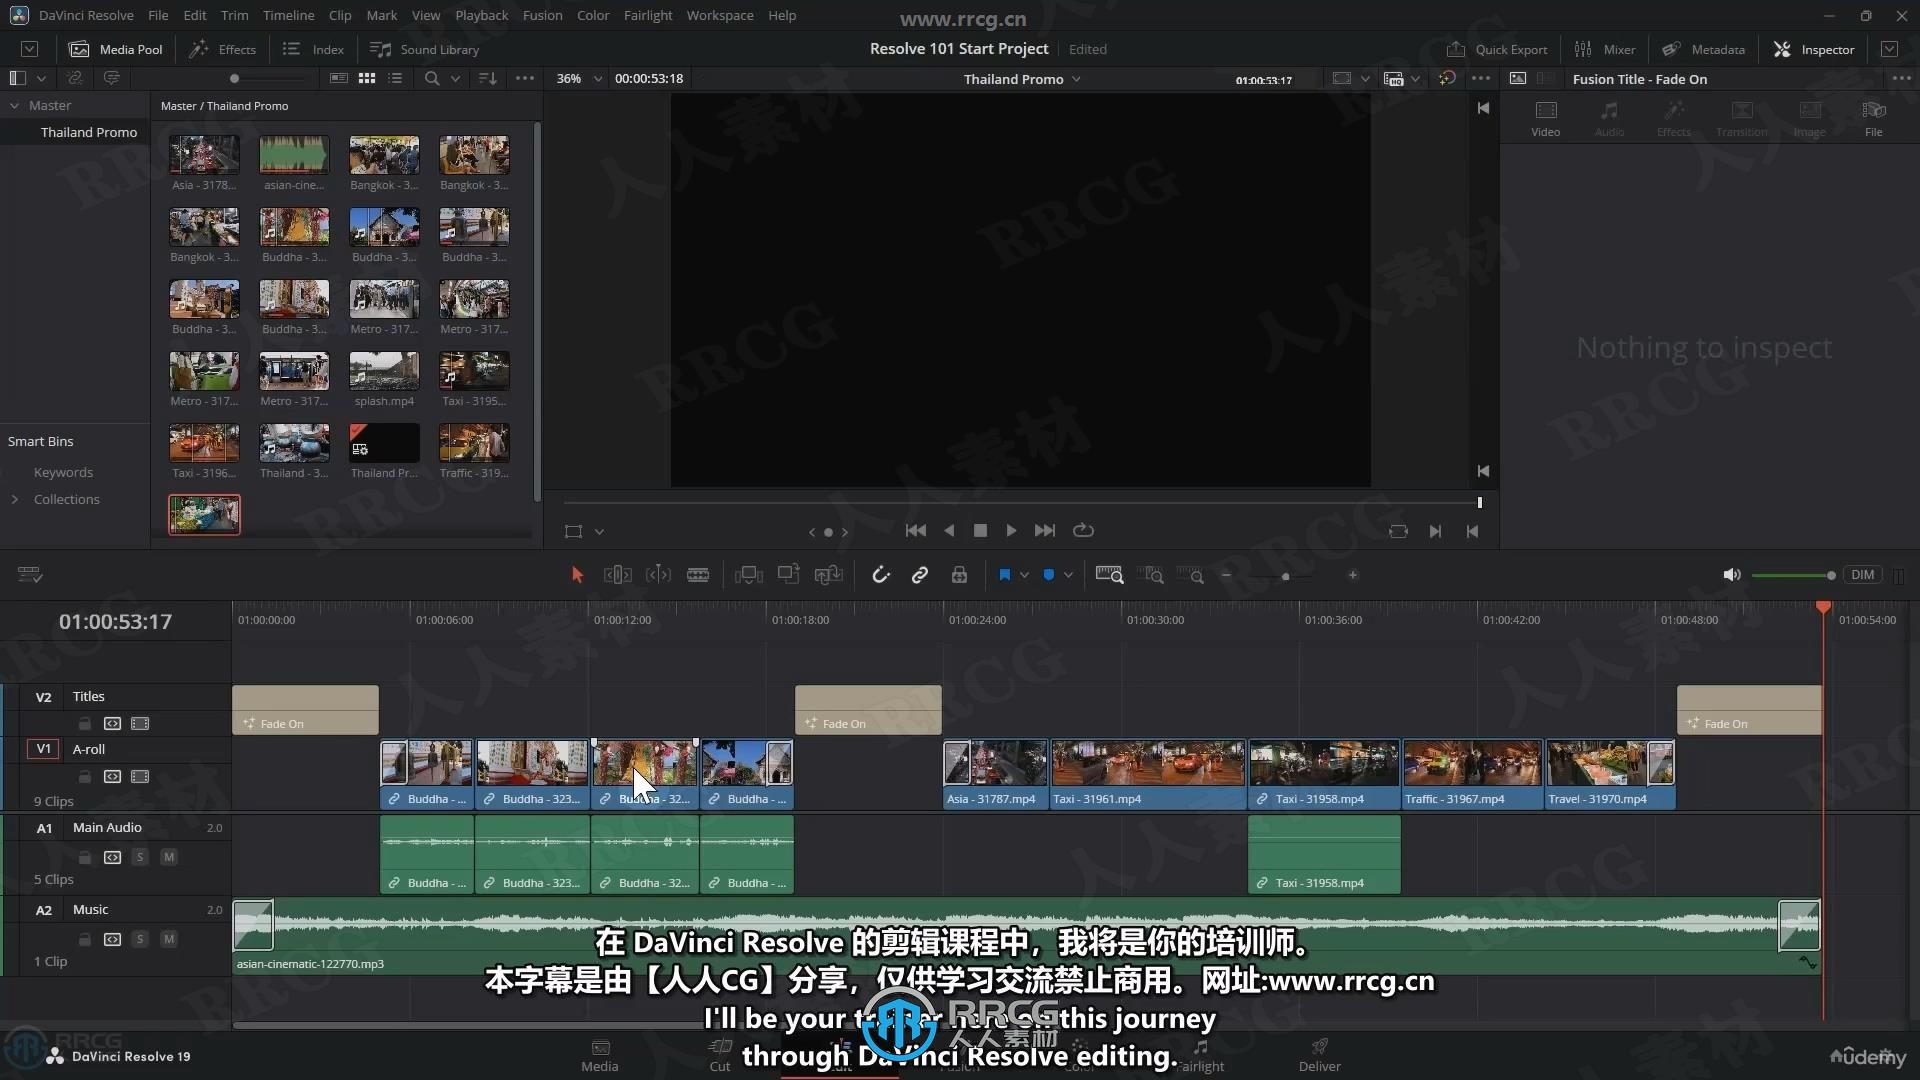Toggle the Position Lock icon
Screen dimensions: 1920x1080
[959, 575]
